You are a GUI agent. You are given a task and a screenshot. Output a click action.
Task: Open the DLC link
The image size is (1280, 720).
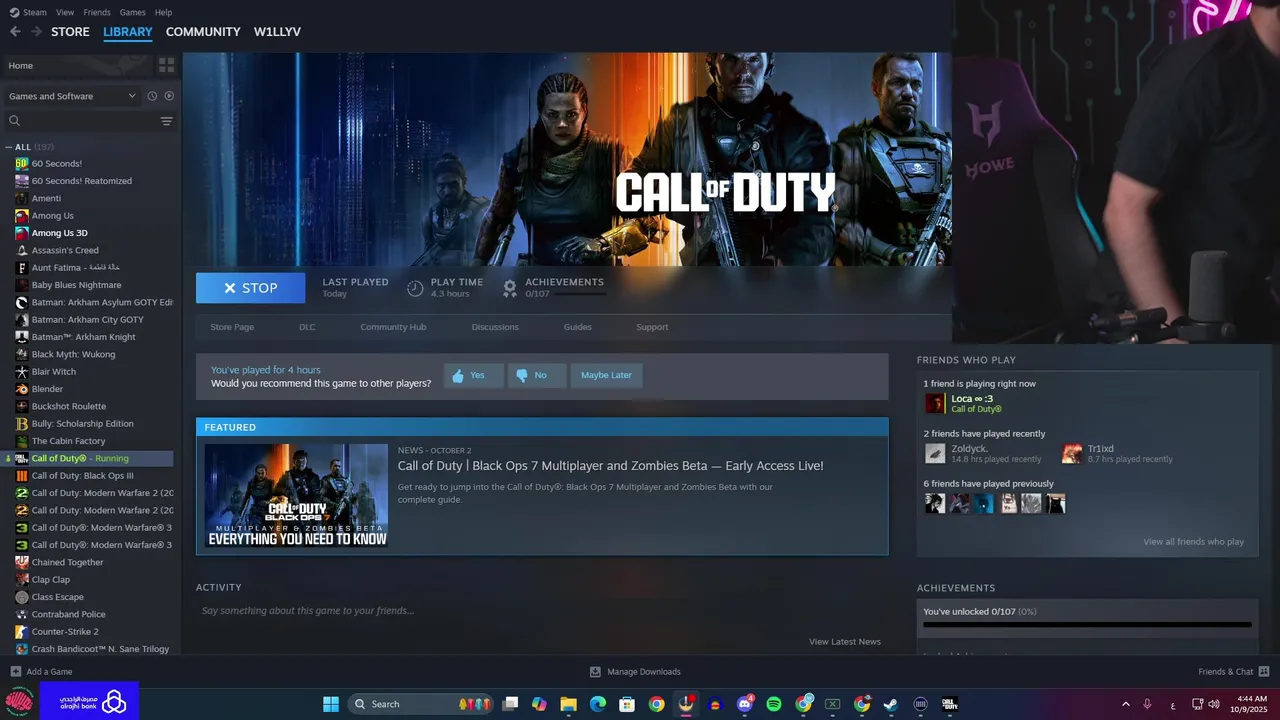pos(307,327)
